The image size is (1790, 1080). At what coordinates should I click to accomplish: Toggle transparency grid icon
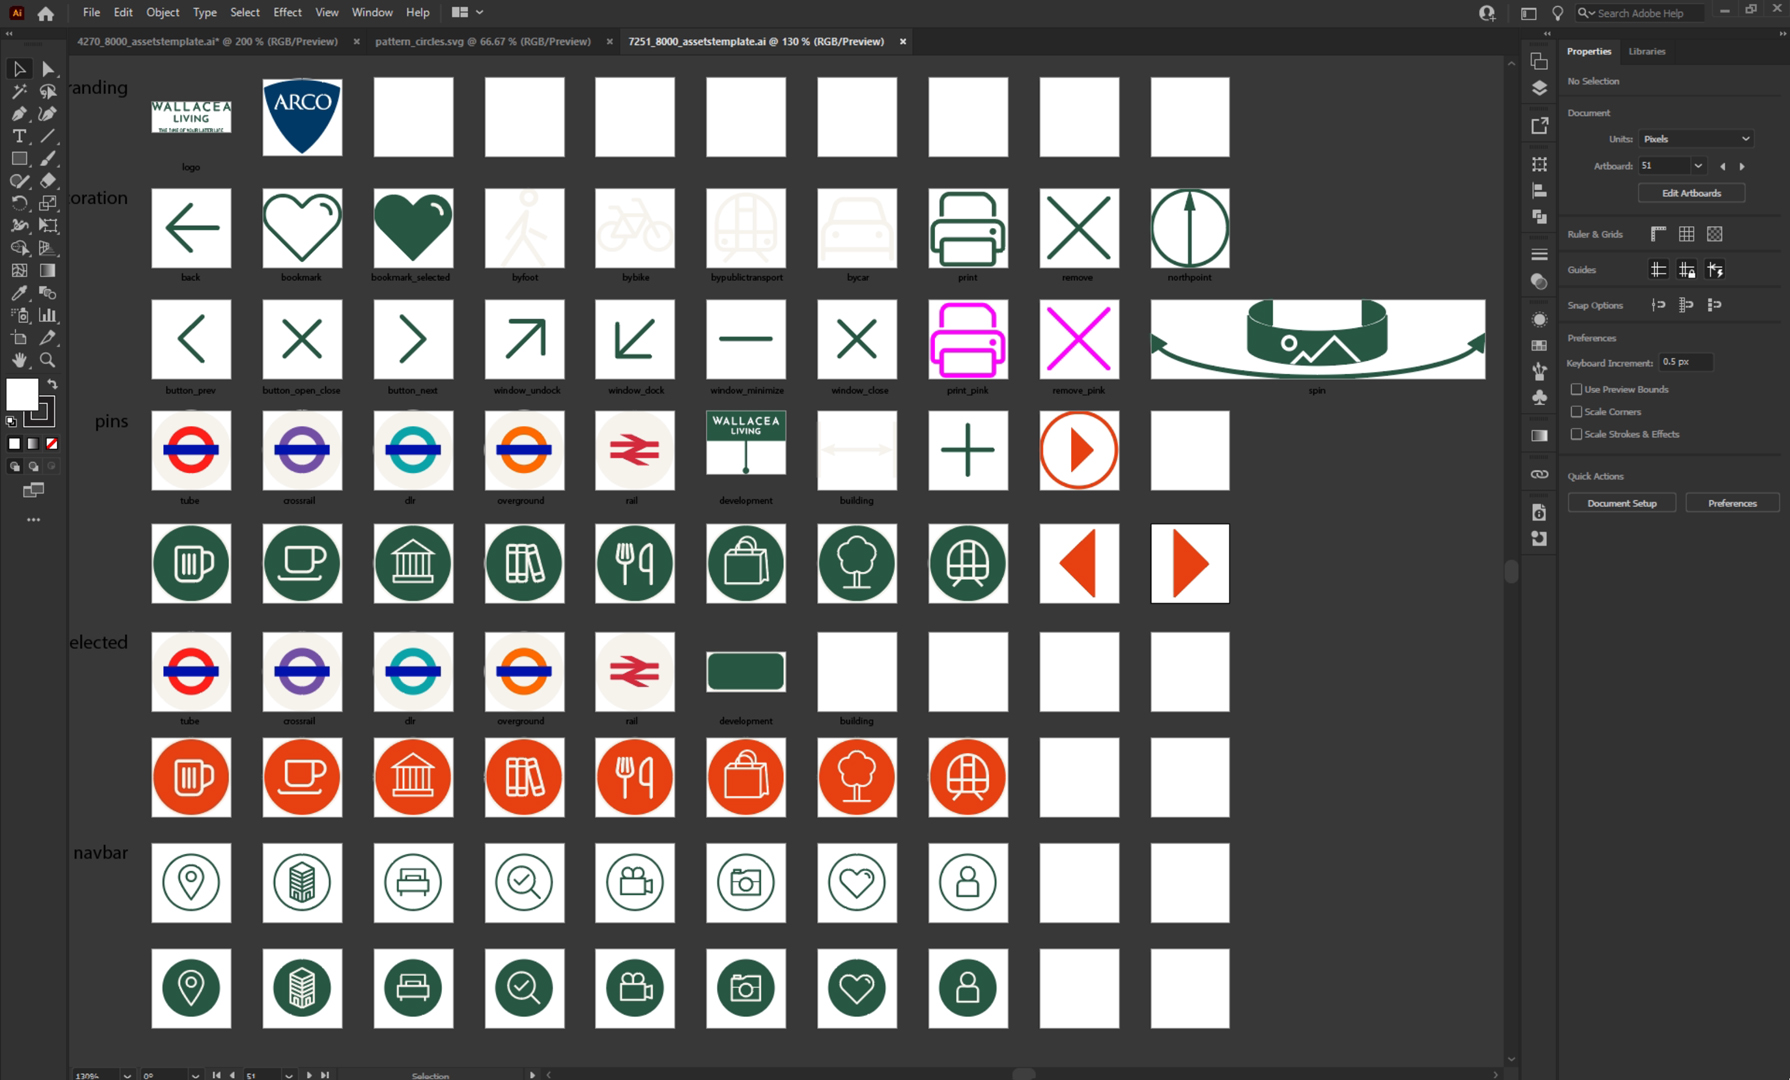[x=1715, y=234]
